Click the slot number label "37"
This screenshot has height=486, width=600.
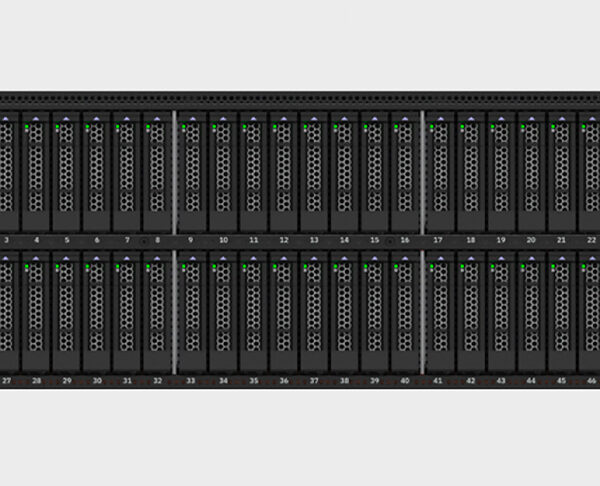[x=314, y=380]
